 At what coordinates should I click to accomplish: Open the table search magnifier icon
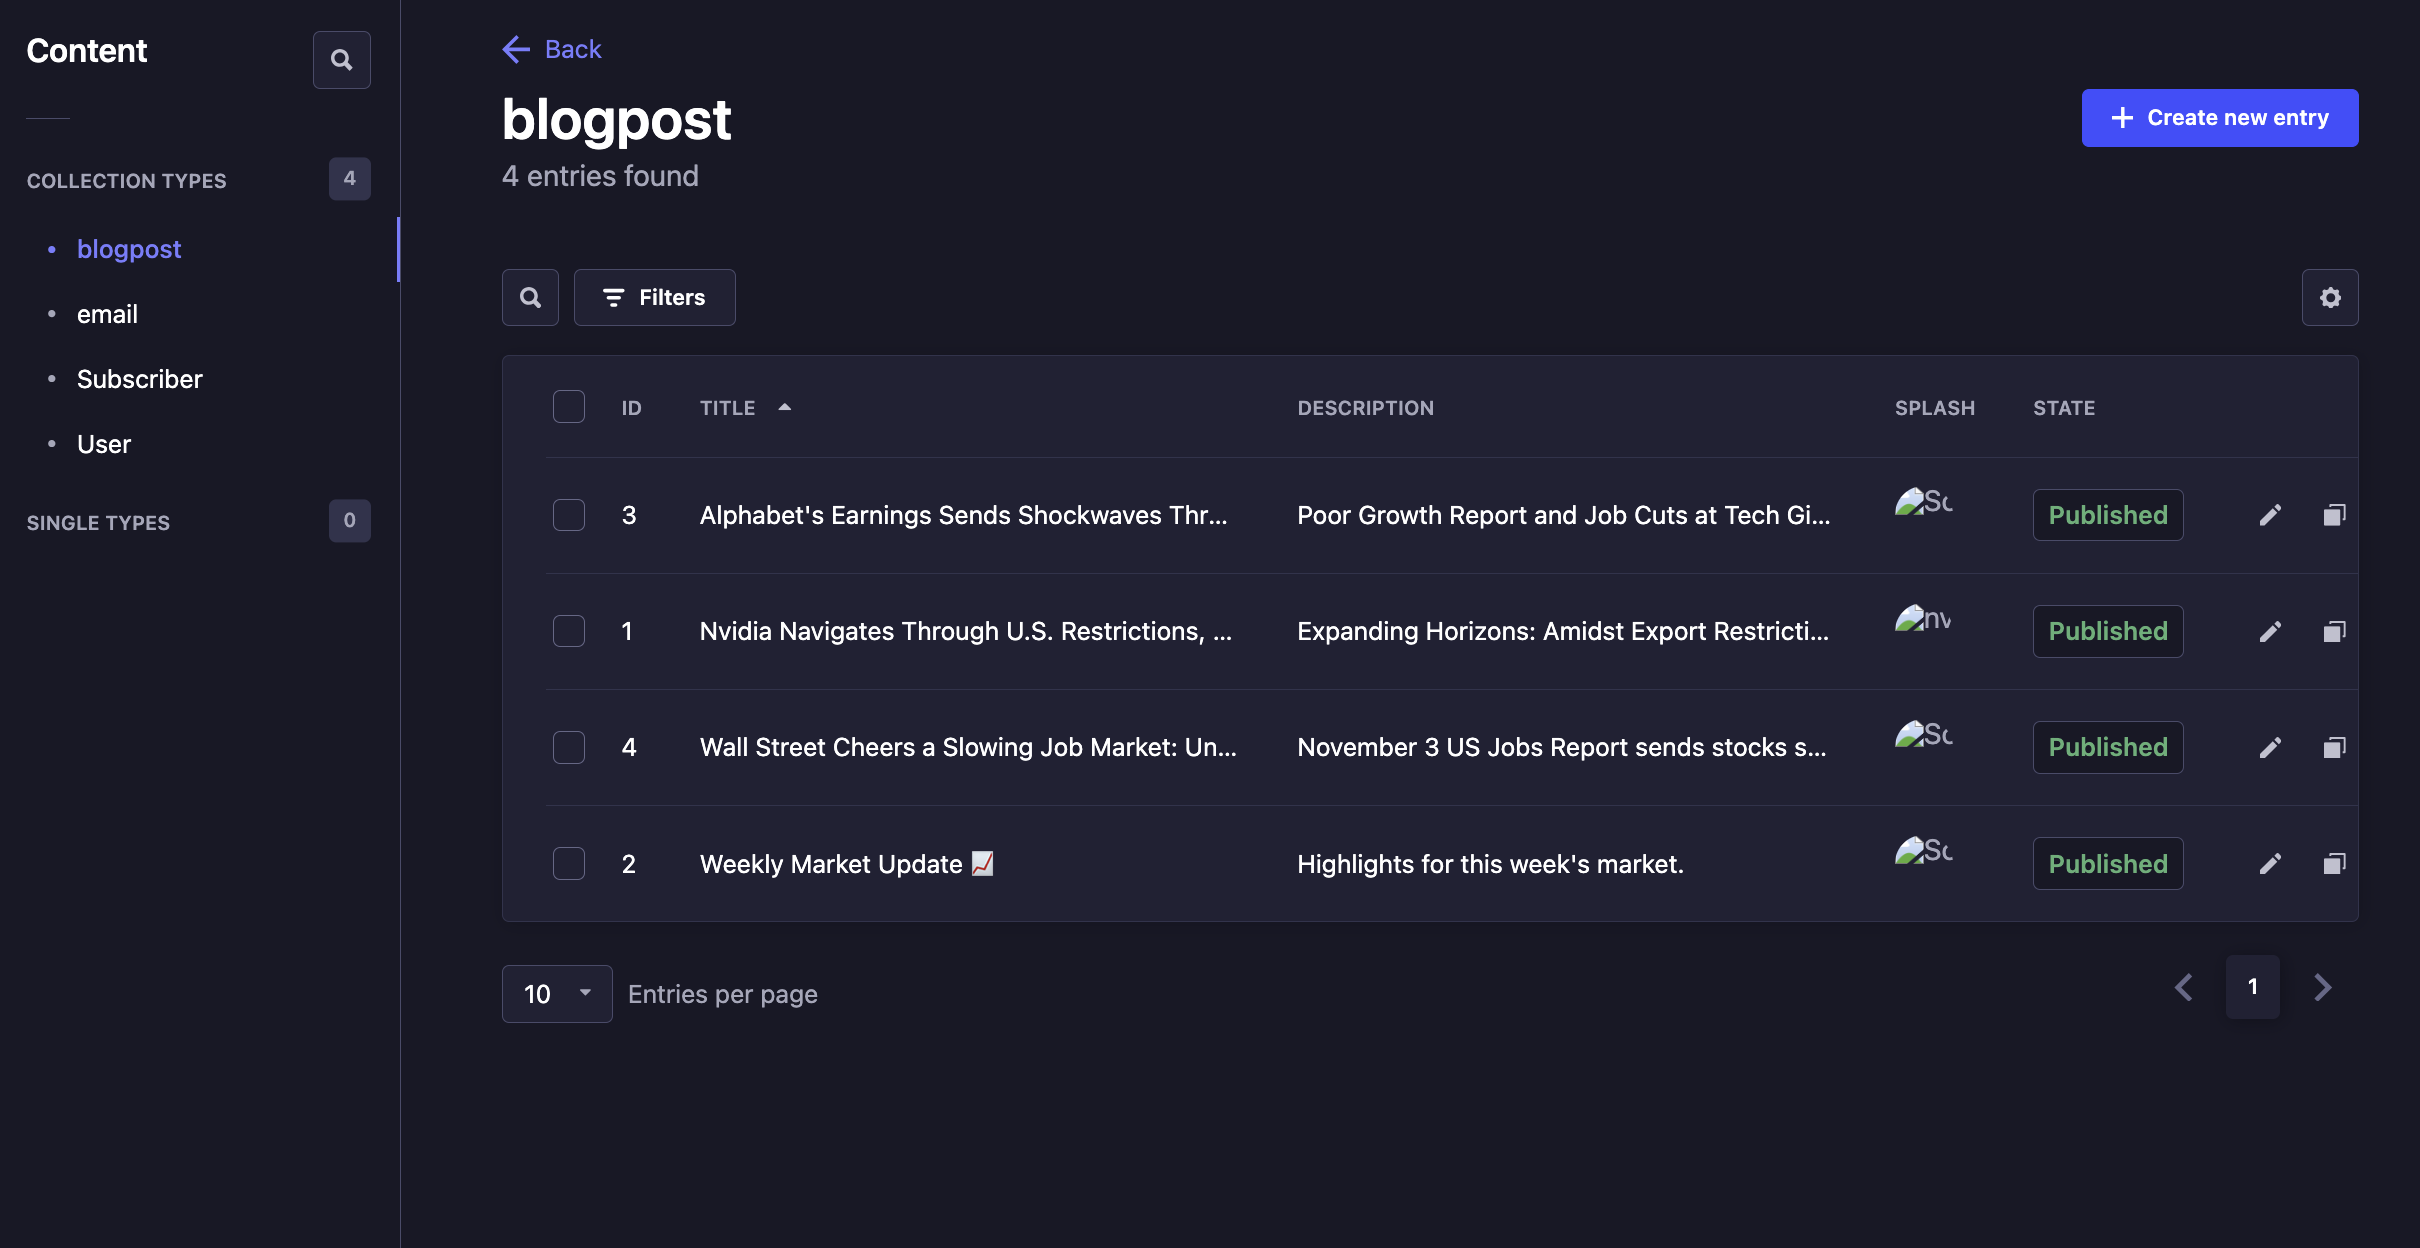coord(530,297)
